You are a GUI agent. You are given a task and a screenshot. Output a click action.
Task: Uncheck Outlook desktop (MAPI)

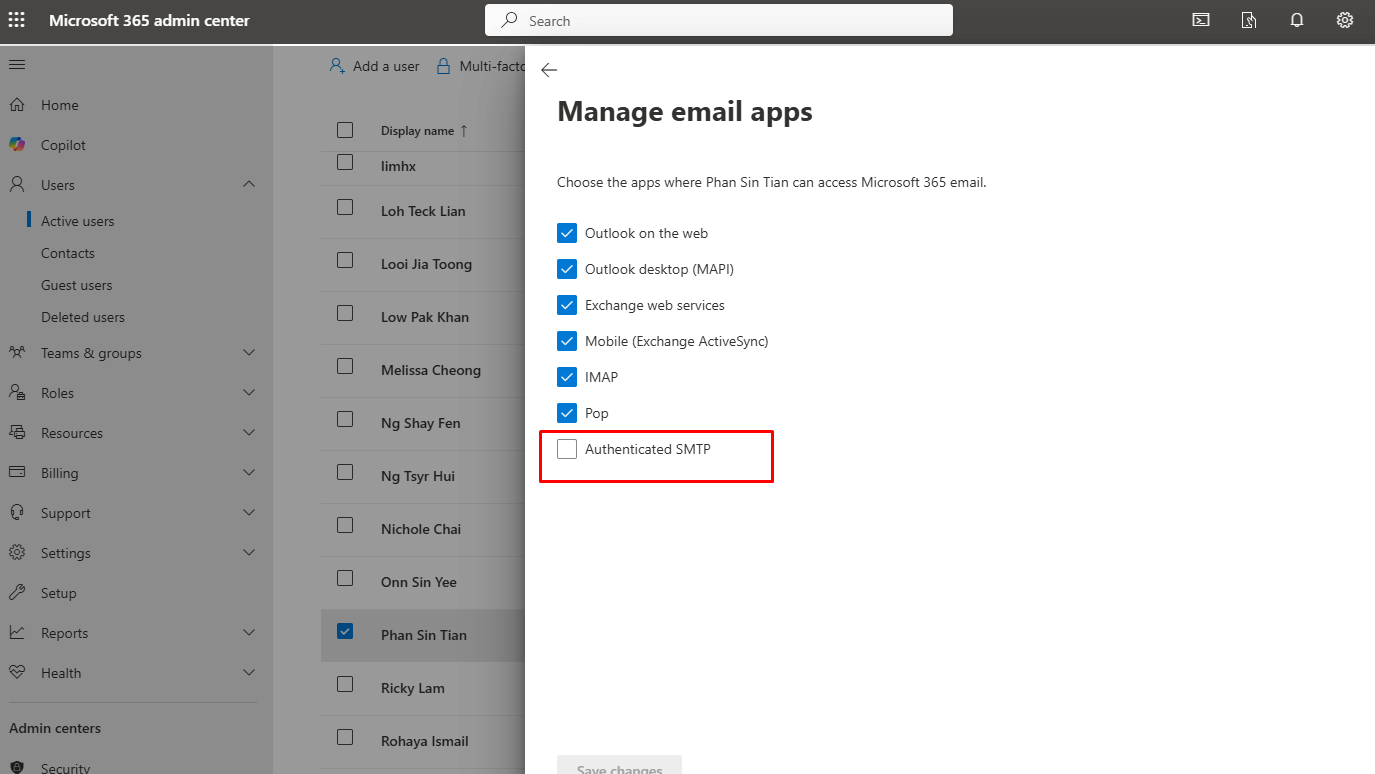click(567, 269)
